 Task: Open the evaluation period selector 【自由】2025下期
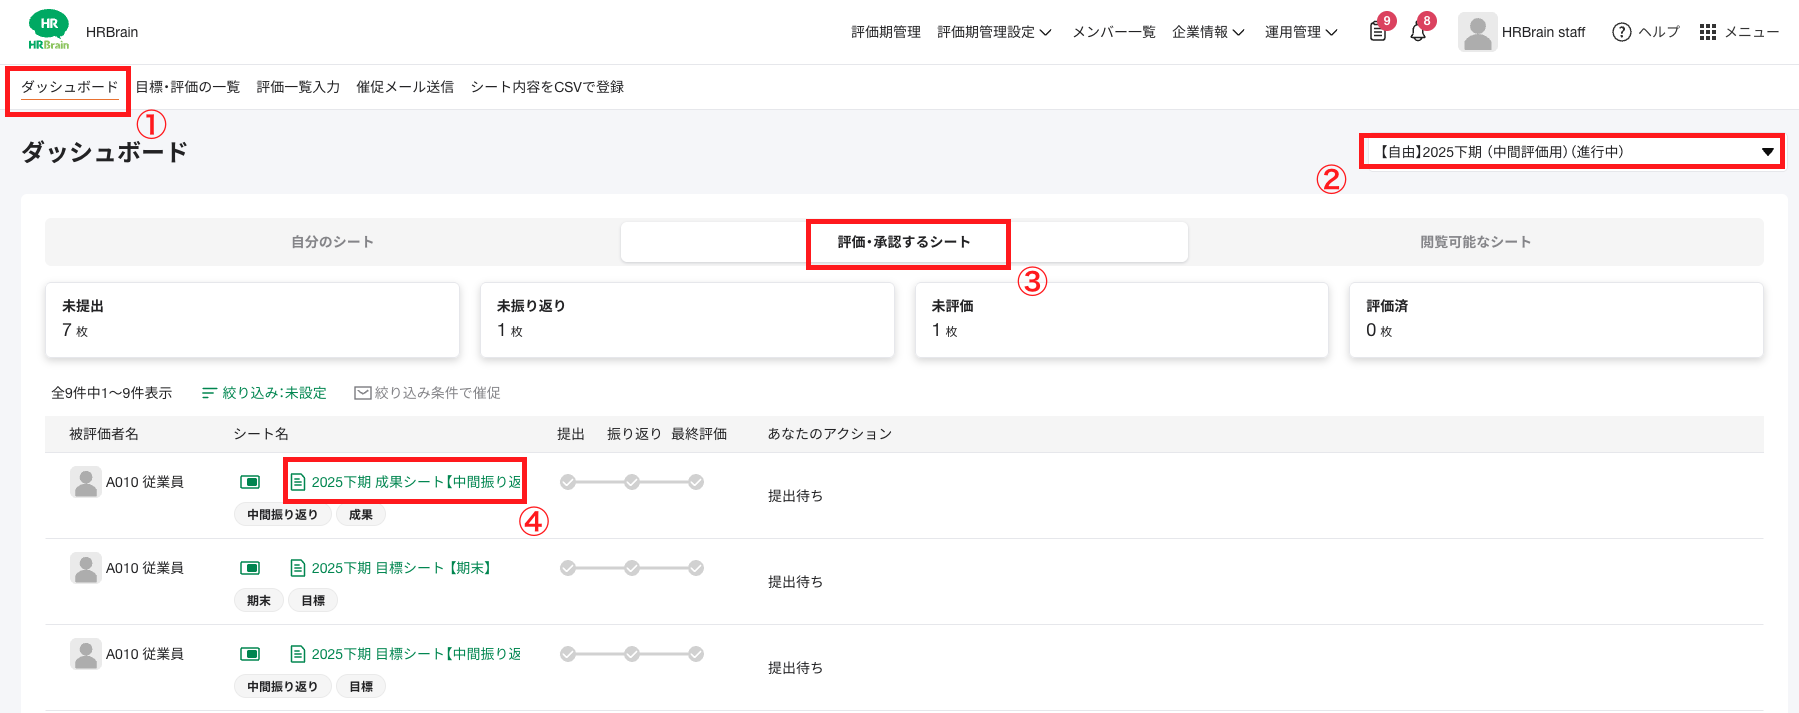tap(1572, 152)
